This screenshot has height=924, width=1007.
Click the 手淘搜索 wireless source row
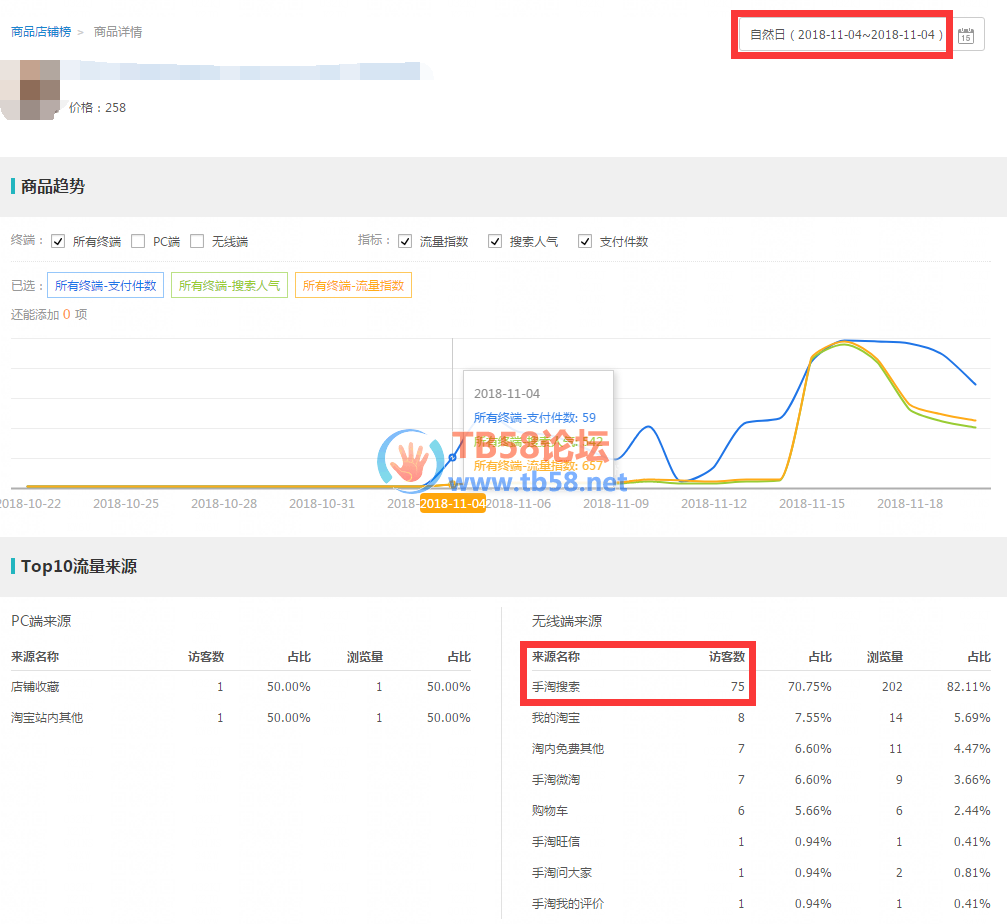click(x=761, y=686)
